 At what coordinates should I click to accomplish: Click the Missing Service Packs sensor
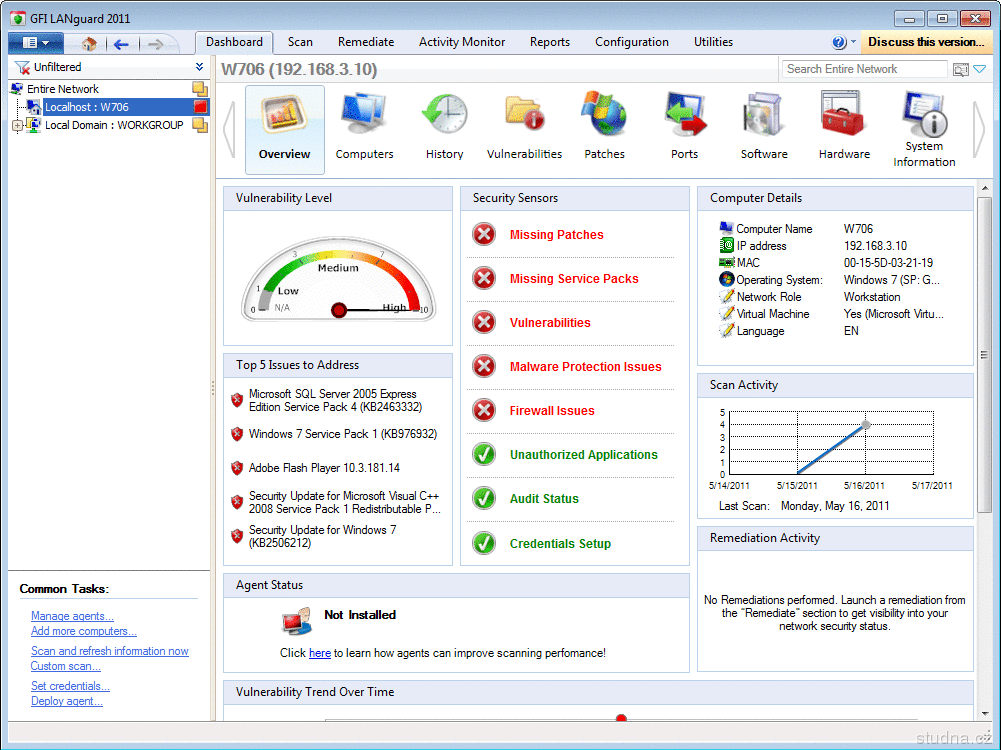coord(574,278)
